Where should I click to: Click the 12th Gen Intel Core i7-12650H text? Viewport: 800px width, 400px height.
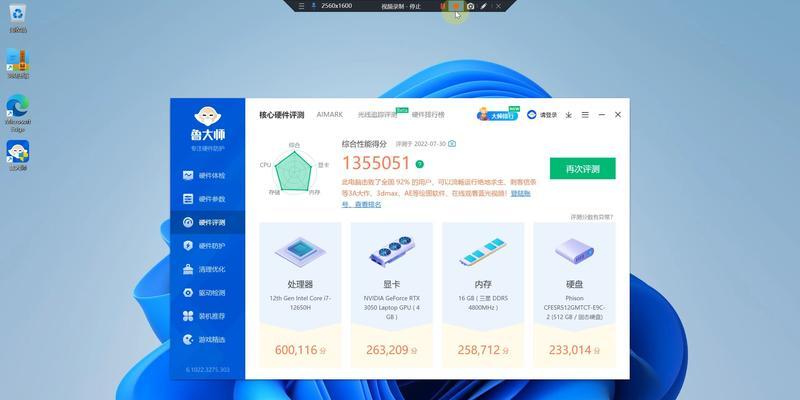(x=300, y=303)
